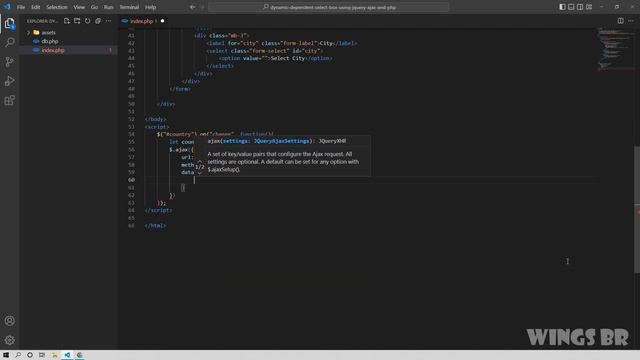Close unsaved index.php tab dot
Viewport: 640px width, 360px height.
162,21
